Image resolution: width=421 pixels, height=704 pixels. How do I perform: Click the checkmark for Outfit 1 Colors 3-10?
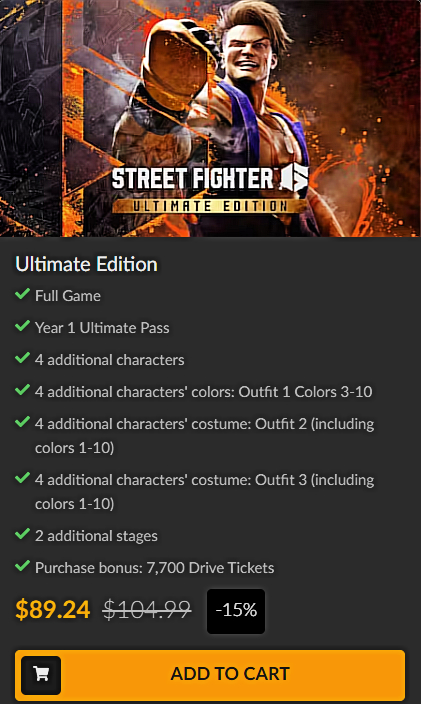click(x=22, y=390)
